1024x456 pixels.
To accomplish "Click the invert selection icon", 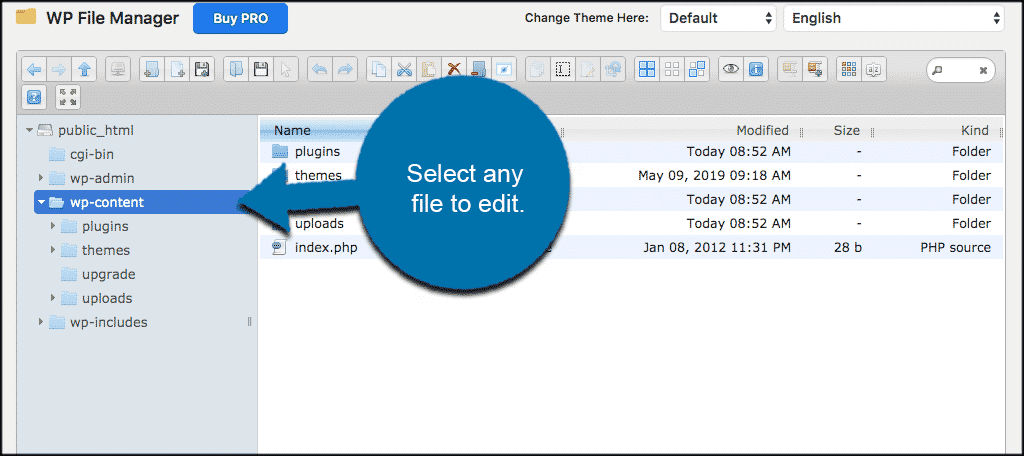I will [x=697, y=69].
